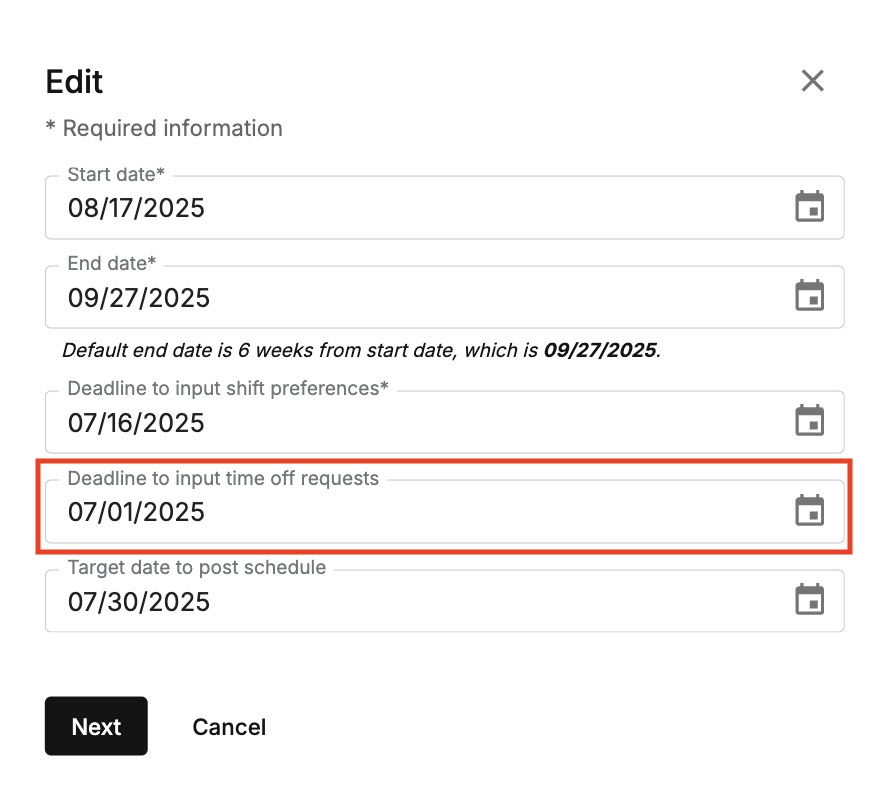Focus the Start date value 08/17/2025
This screenshot has width=894, height=802.
[x=136, y=208]
